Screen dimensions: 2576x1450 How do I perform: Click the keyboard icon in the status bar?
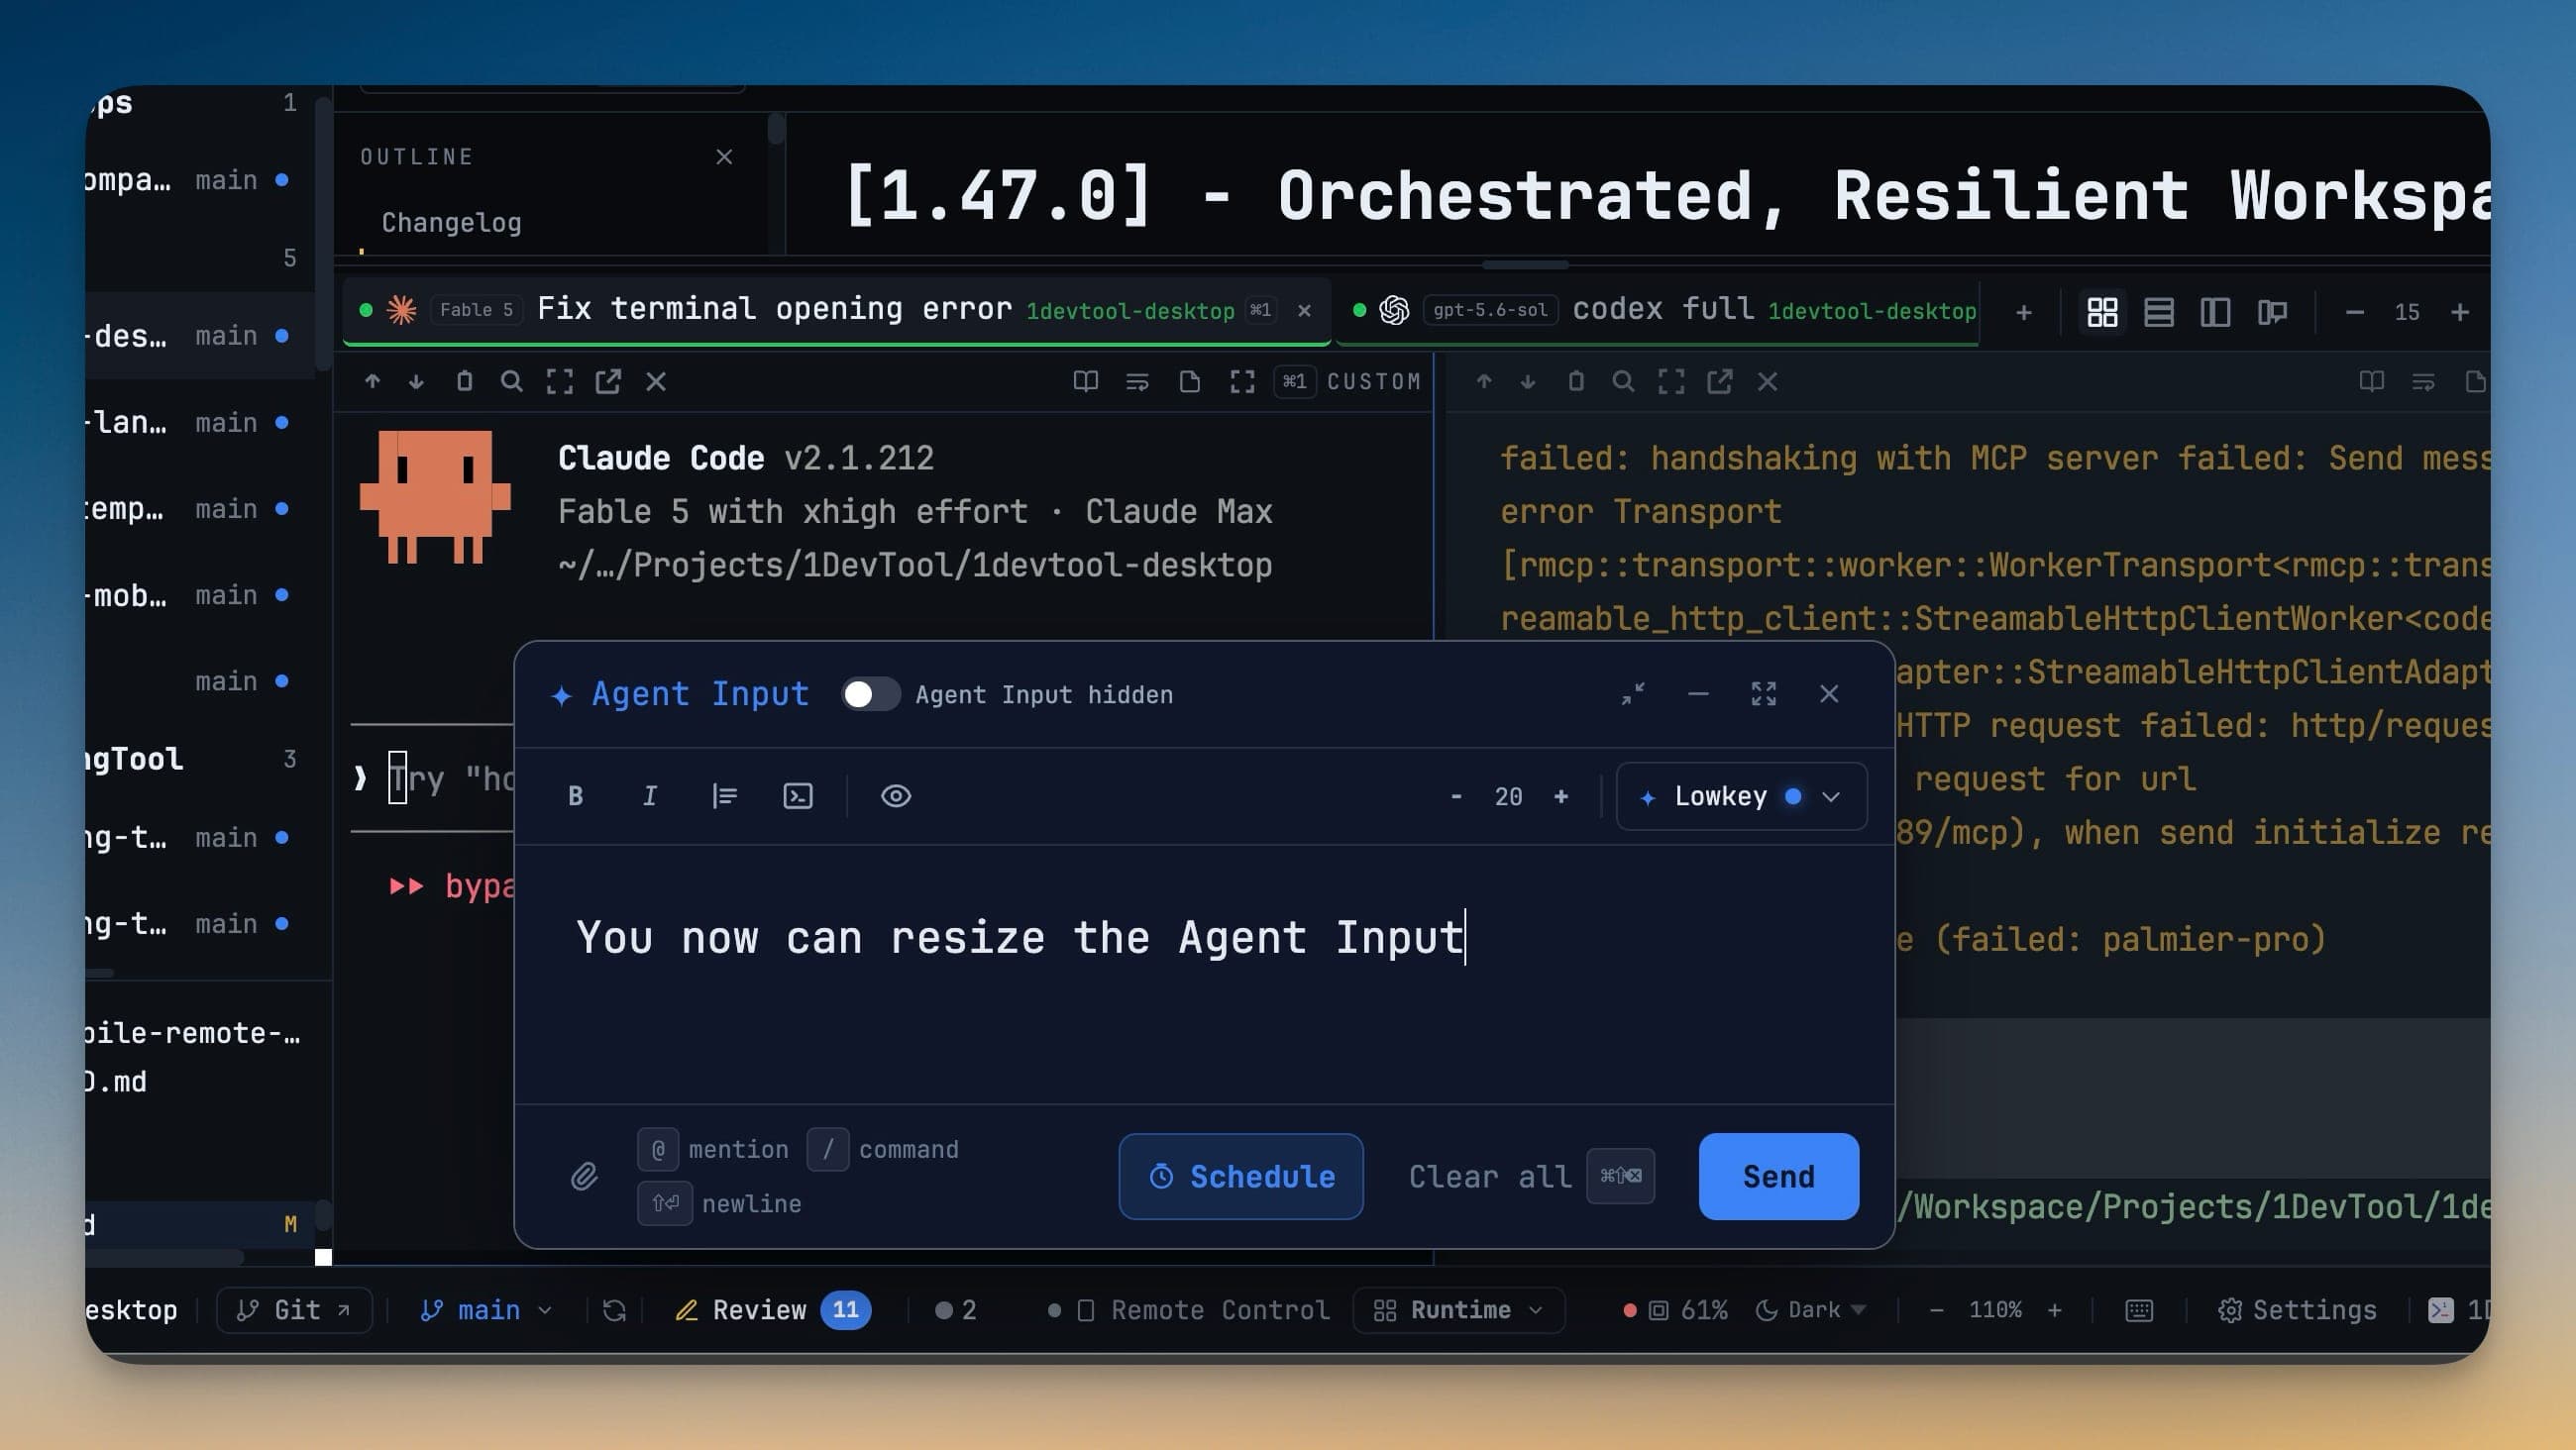pos(2139,1310)
